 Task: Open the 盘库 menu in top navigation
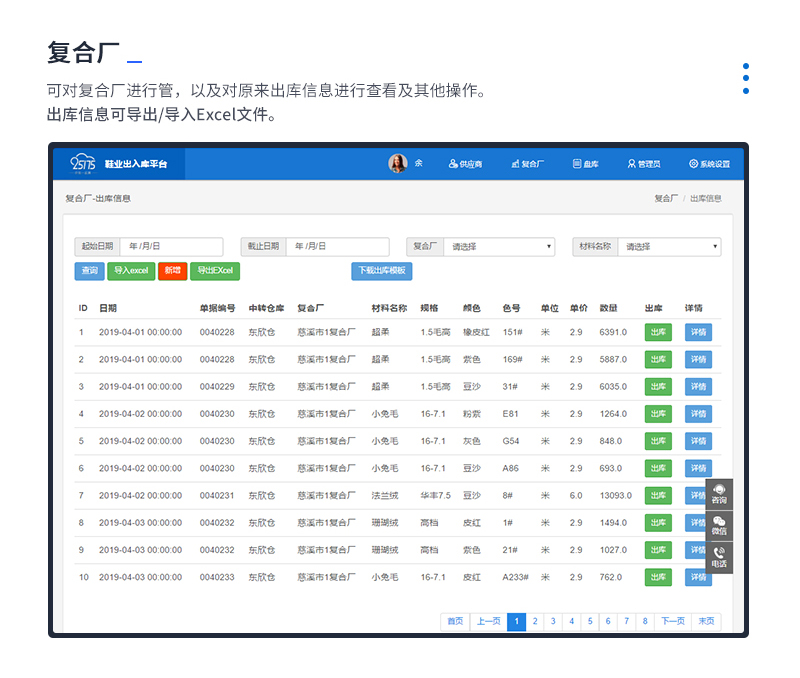click(585, 164)
